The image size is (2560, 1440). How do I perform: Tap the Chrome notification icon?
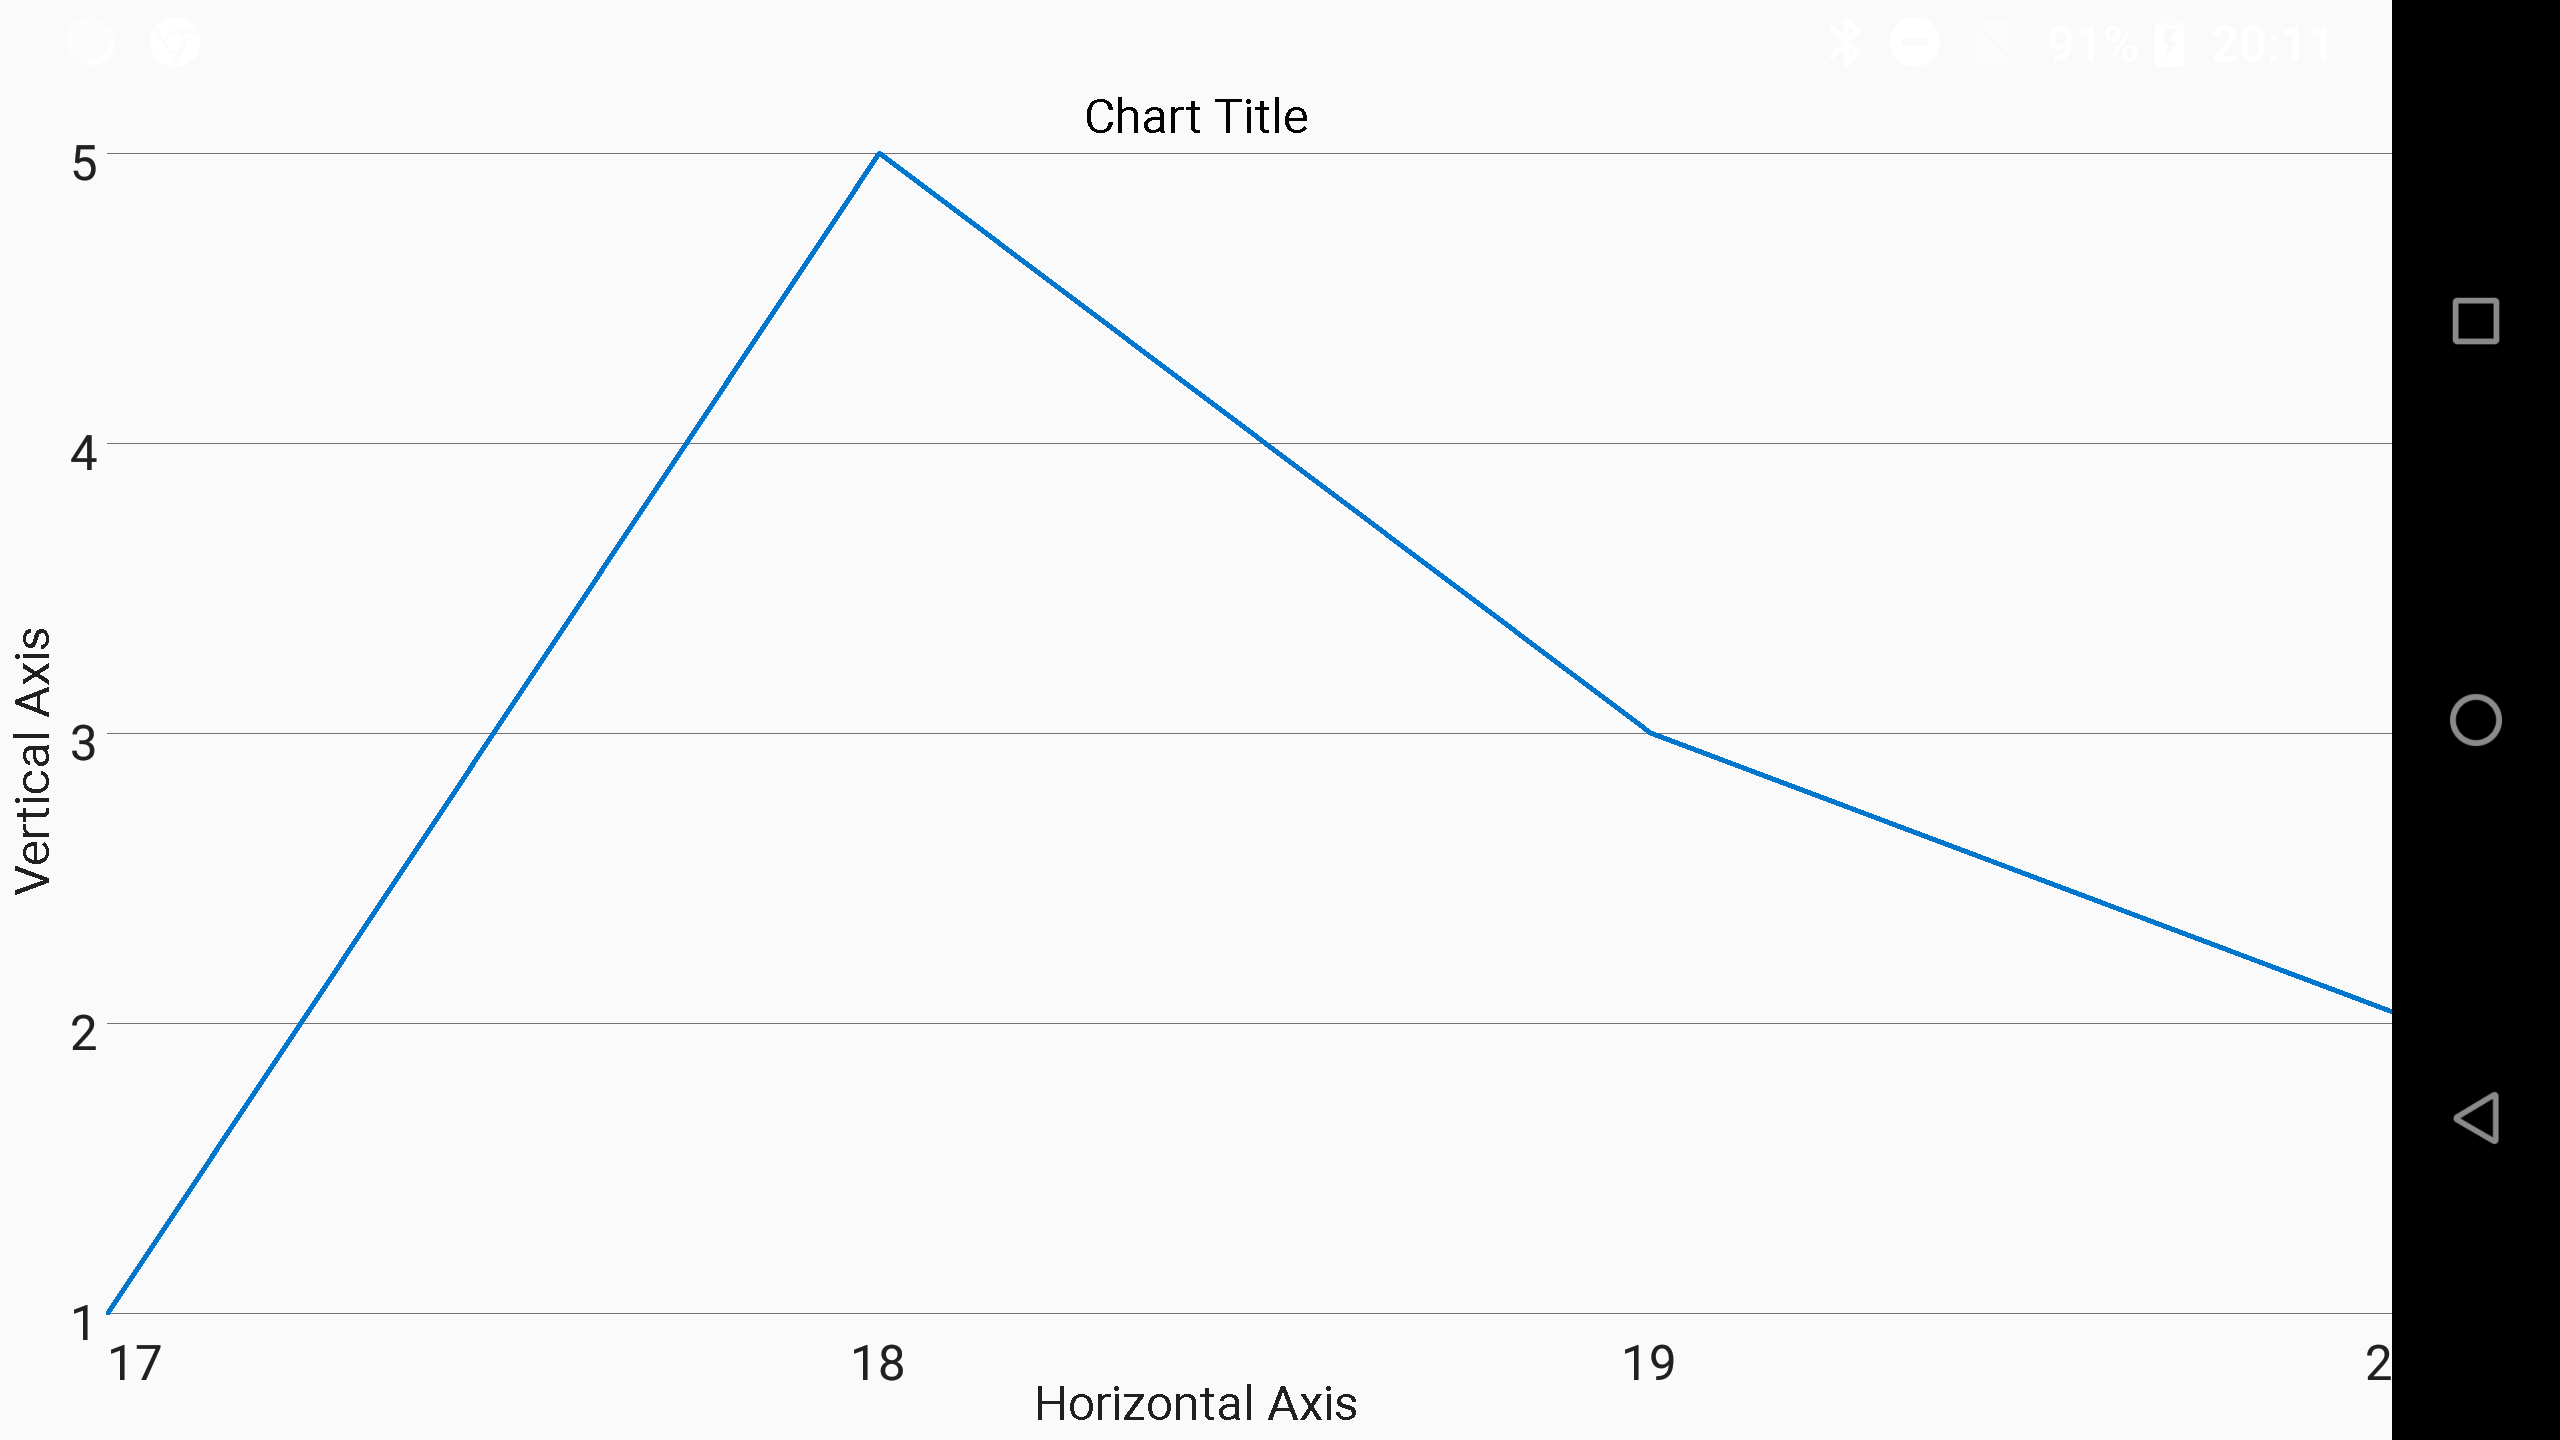click(x=175, y=42)
